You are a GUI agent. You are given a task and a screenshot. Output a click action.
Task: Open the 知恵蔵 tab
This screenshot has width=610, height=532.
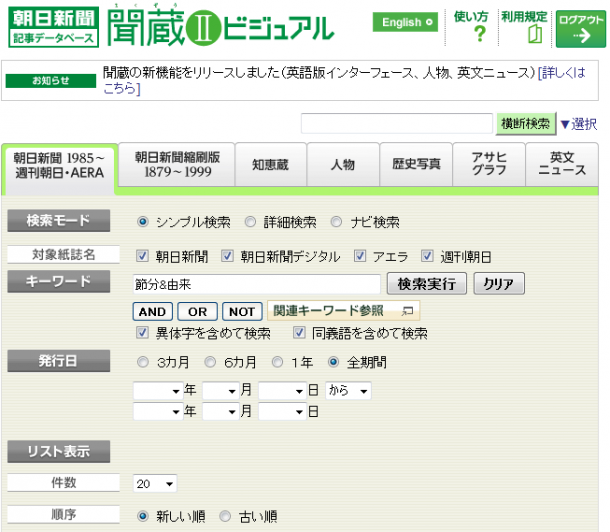(270, 164)
